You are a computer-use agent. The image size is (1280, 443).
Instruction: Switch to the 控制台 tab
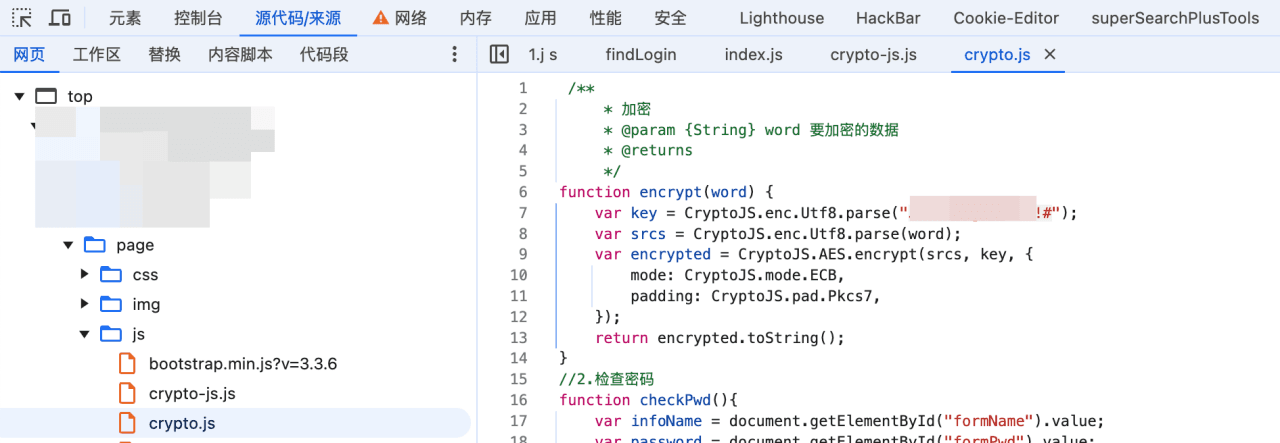point(198,18)
